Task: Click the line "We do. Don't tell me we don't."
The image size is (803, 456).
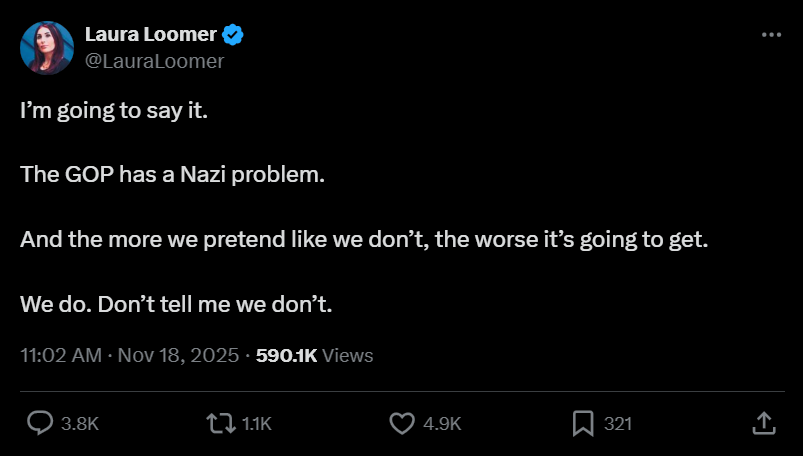Action: (175, 304)
